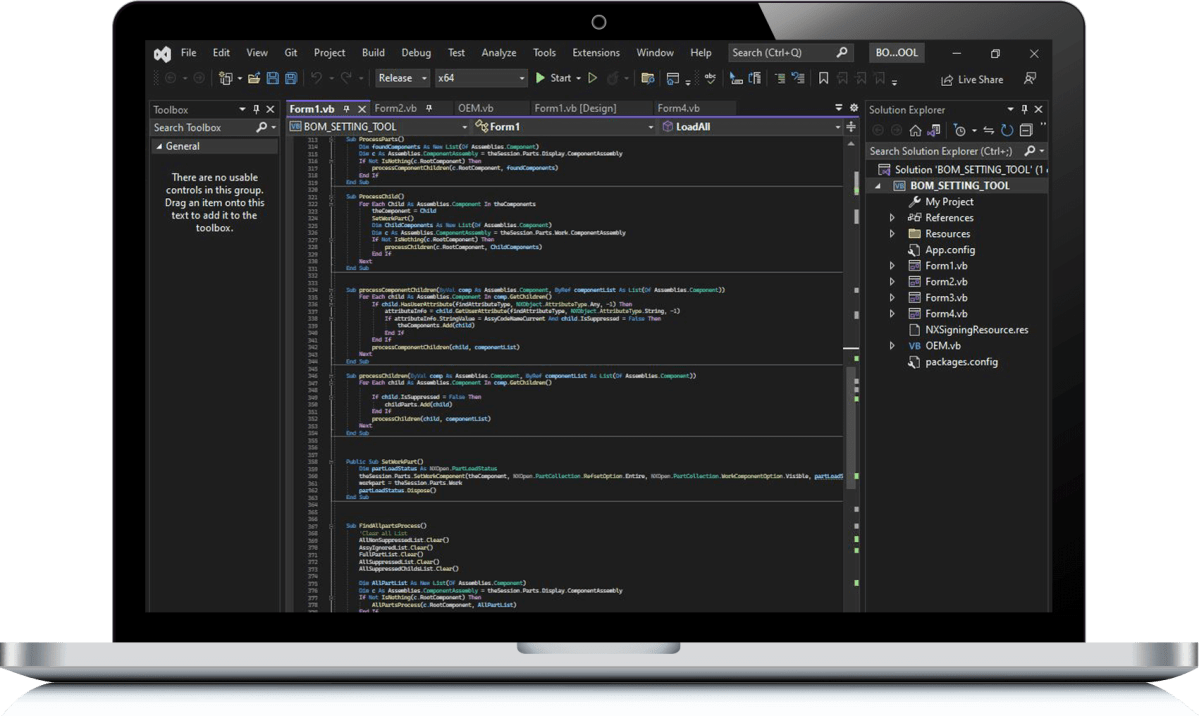Viewport: 1199px width, 716px height.
Task: Toggle pin on Form2.vb tab
Action: coord(429,109)
